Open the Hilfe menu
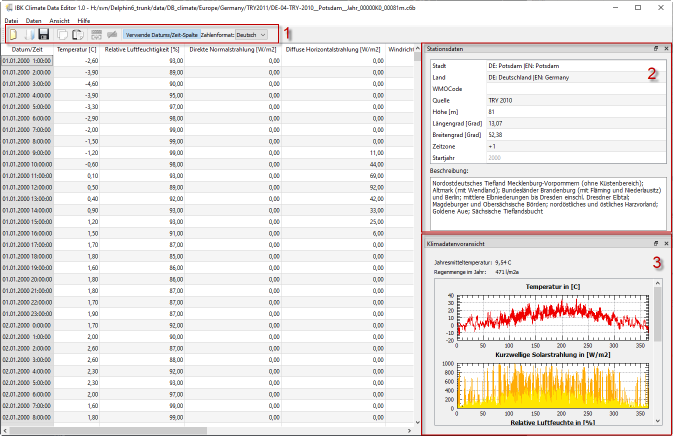This screenshot has height=436, width=673. point(84,20)
